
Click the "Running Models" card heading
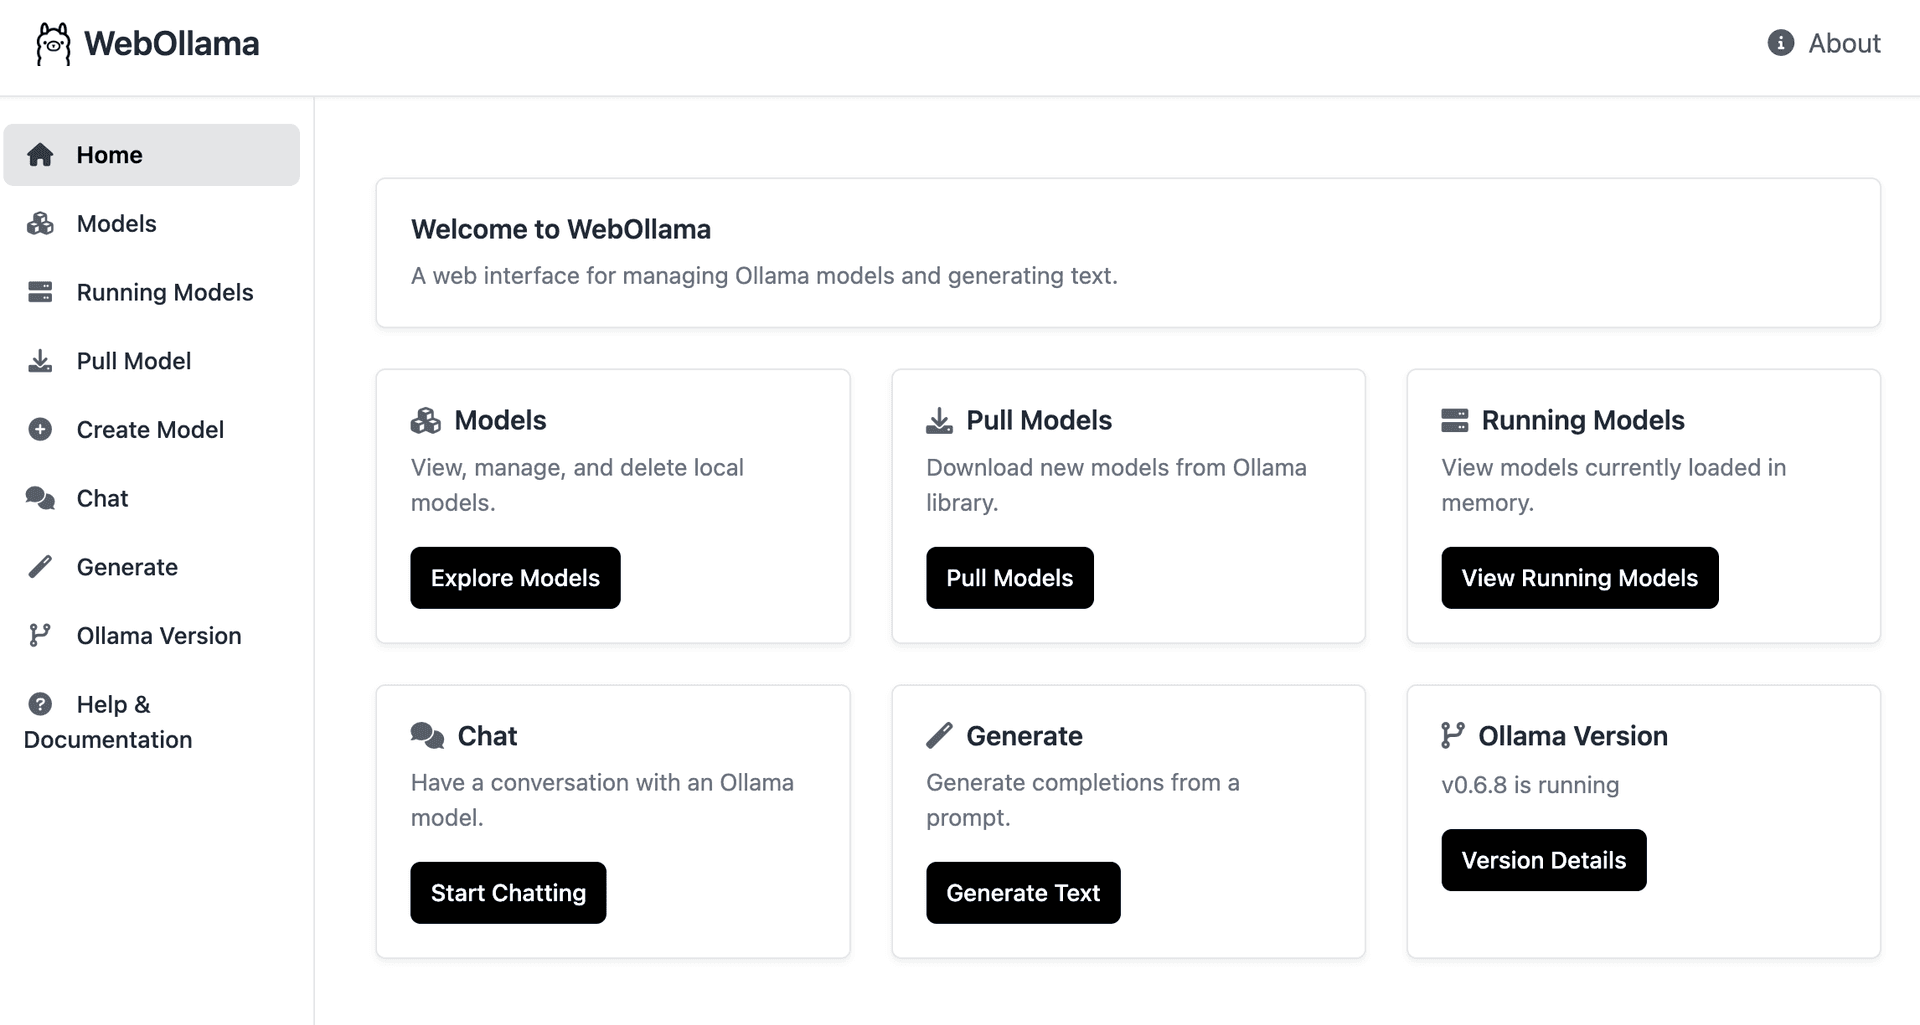(1583, 421)
